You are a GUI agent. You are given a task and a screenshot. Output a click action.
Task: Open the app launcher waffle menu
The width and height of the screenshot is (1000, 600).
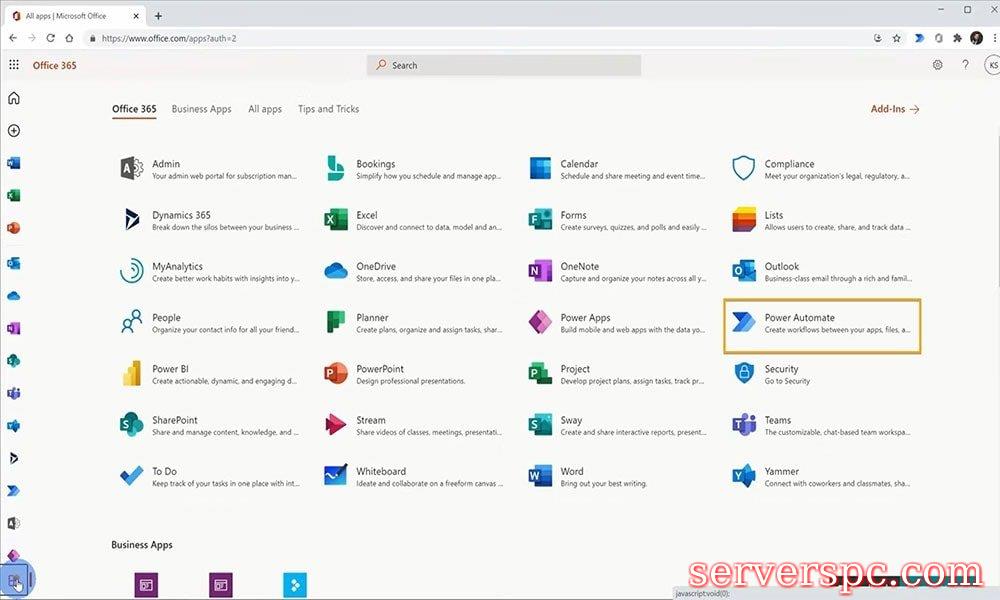click(x=14, y=65)
